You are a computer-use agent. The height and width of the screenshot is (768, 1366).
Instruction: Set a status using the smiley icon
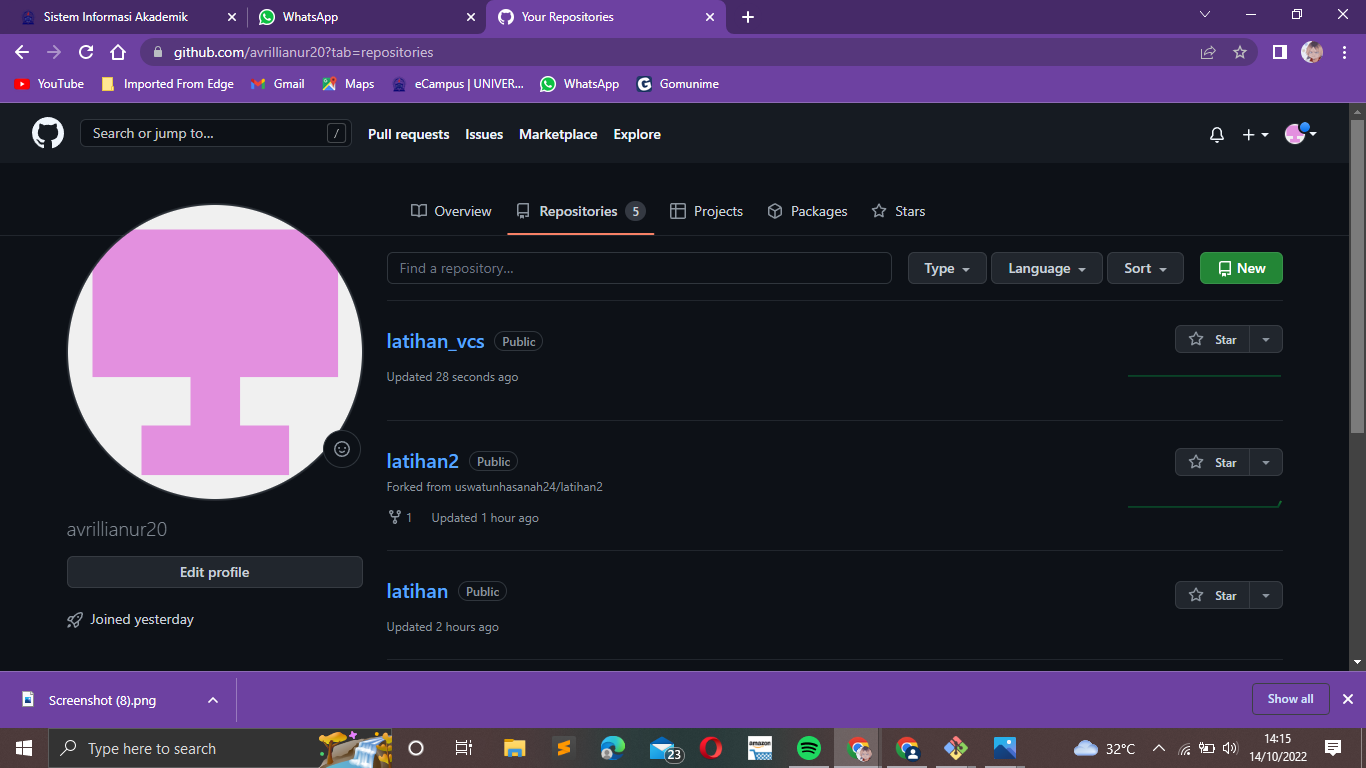click(x=342, y=449)
